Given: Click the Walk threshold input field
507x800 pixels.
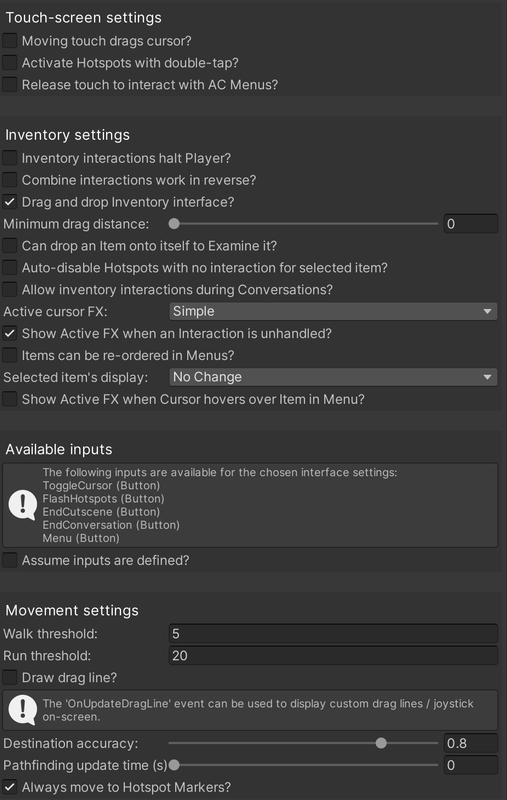Looking at the screenshot, I should 333,634.
